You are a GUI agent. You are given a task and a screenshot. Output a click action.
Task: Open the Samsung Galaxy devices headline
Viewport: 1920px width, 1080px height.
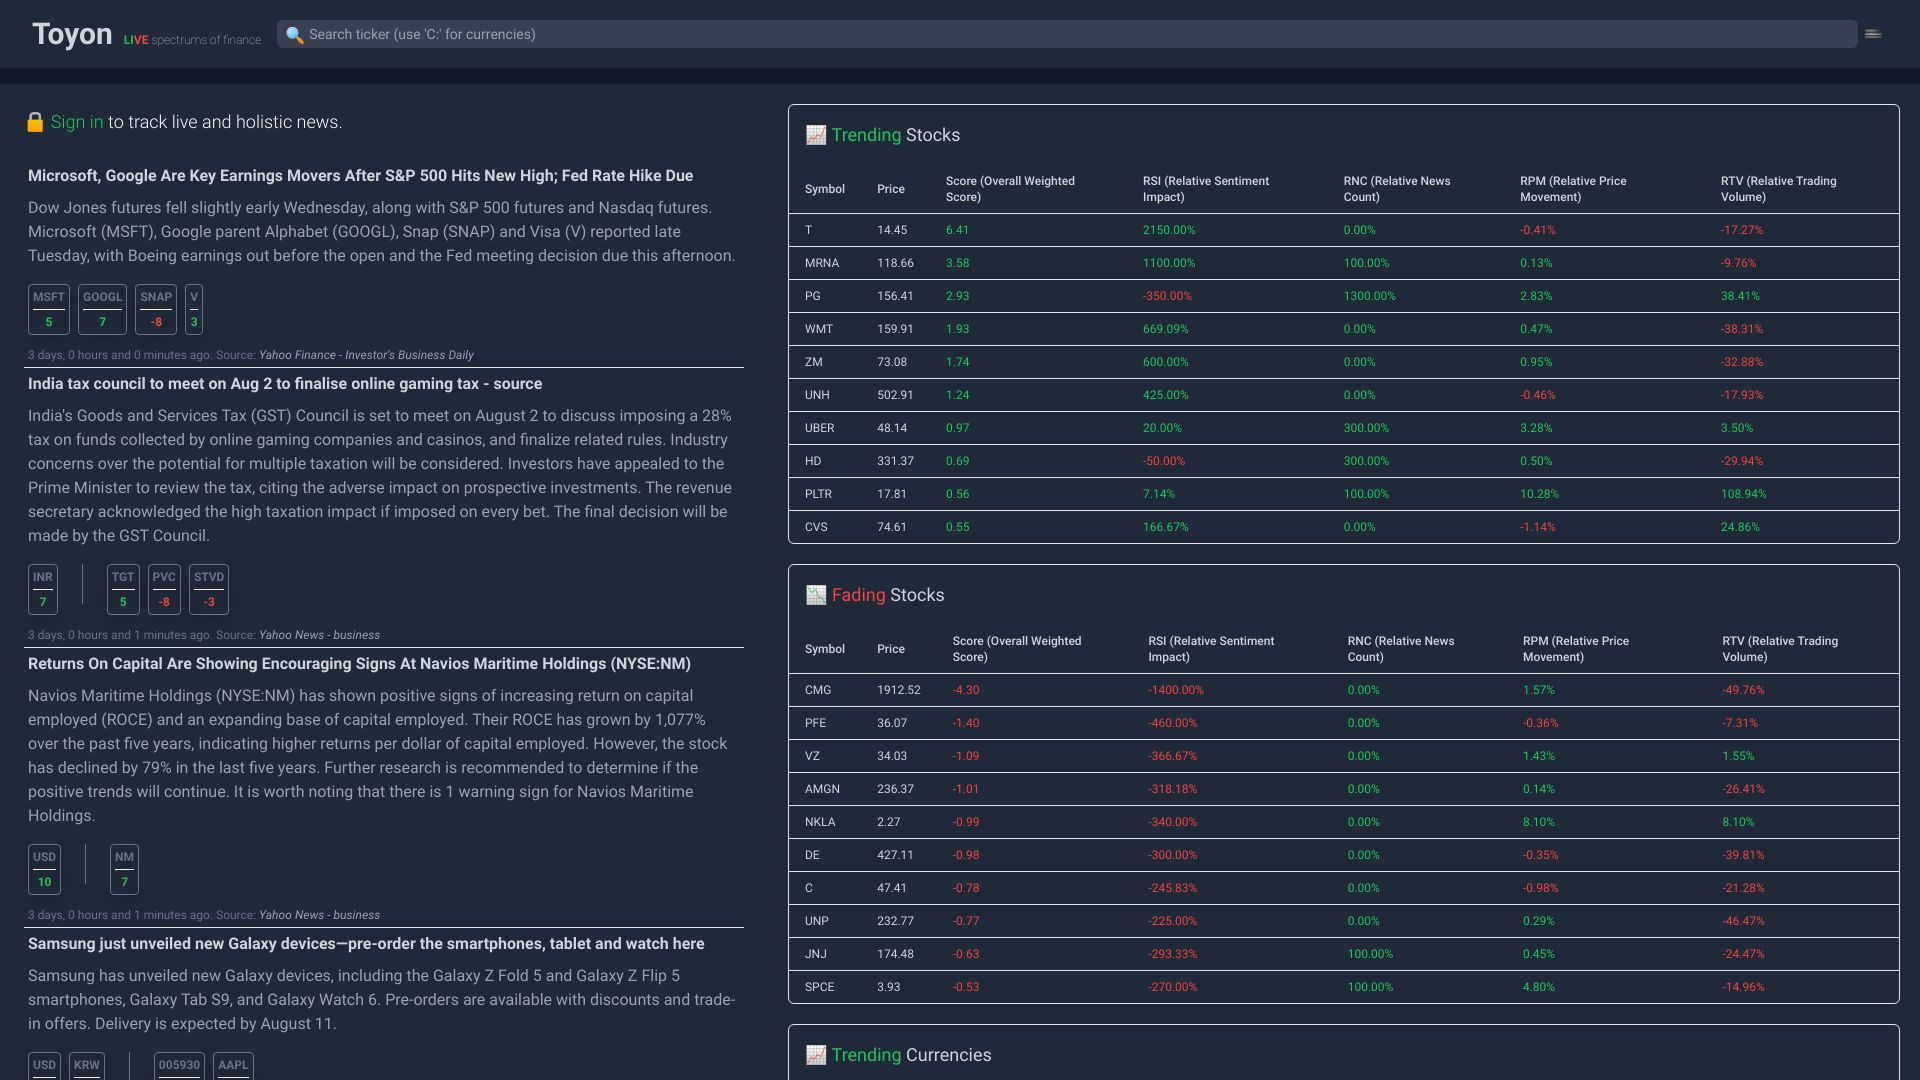coord(366,943)
